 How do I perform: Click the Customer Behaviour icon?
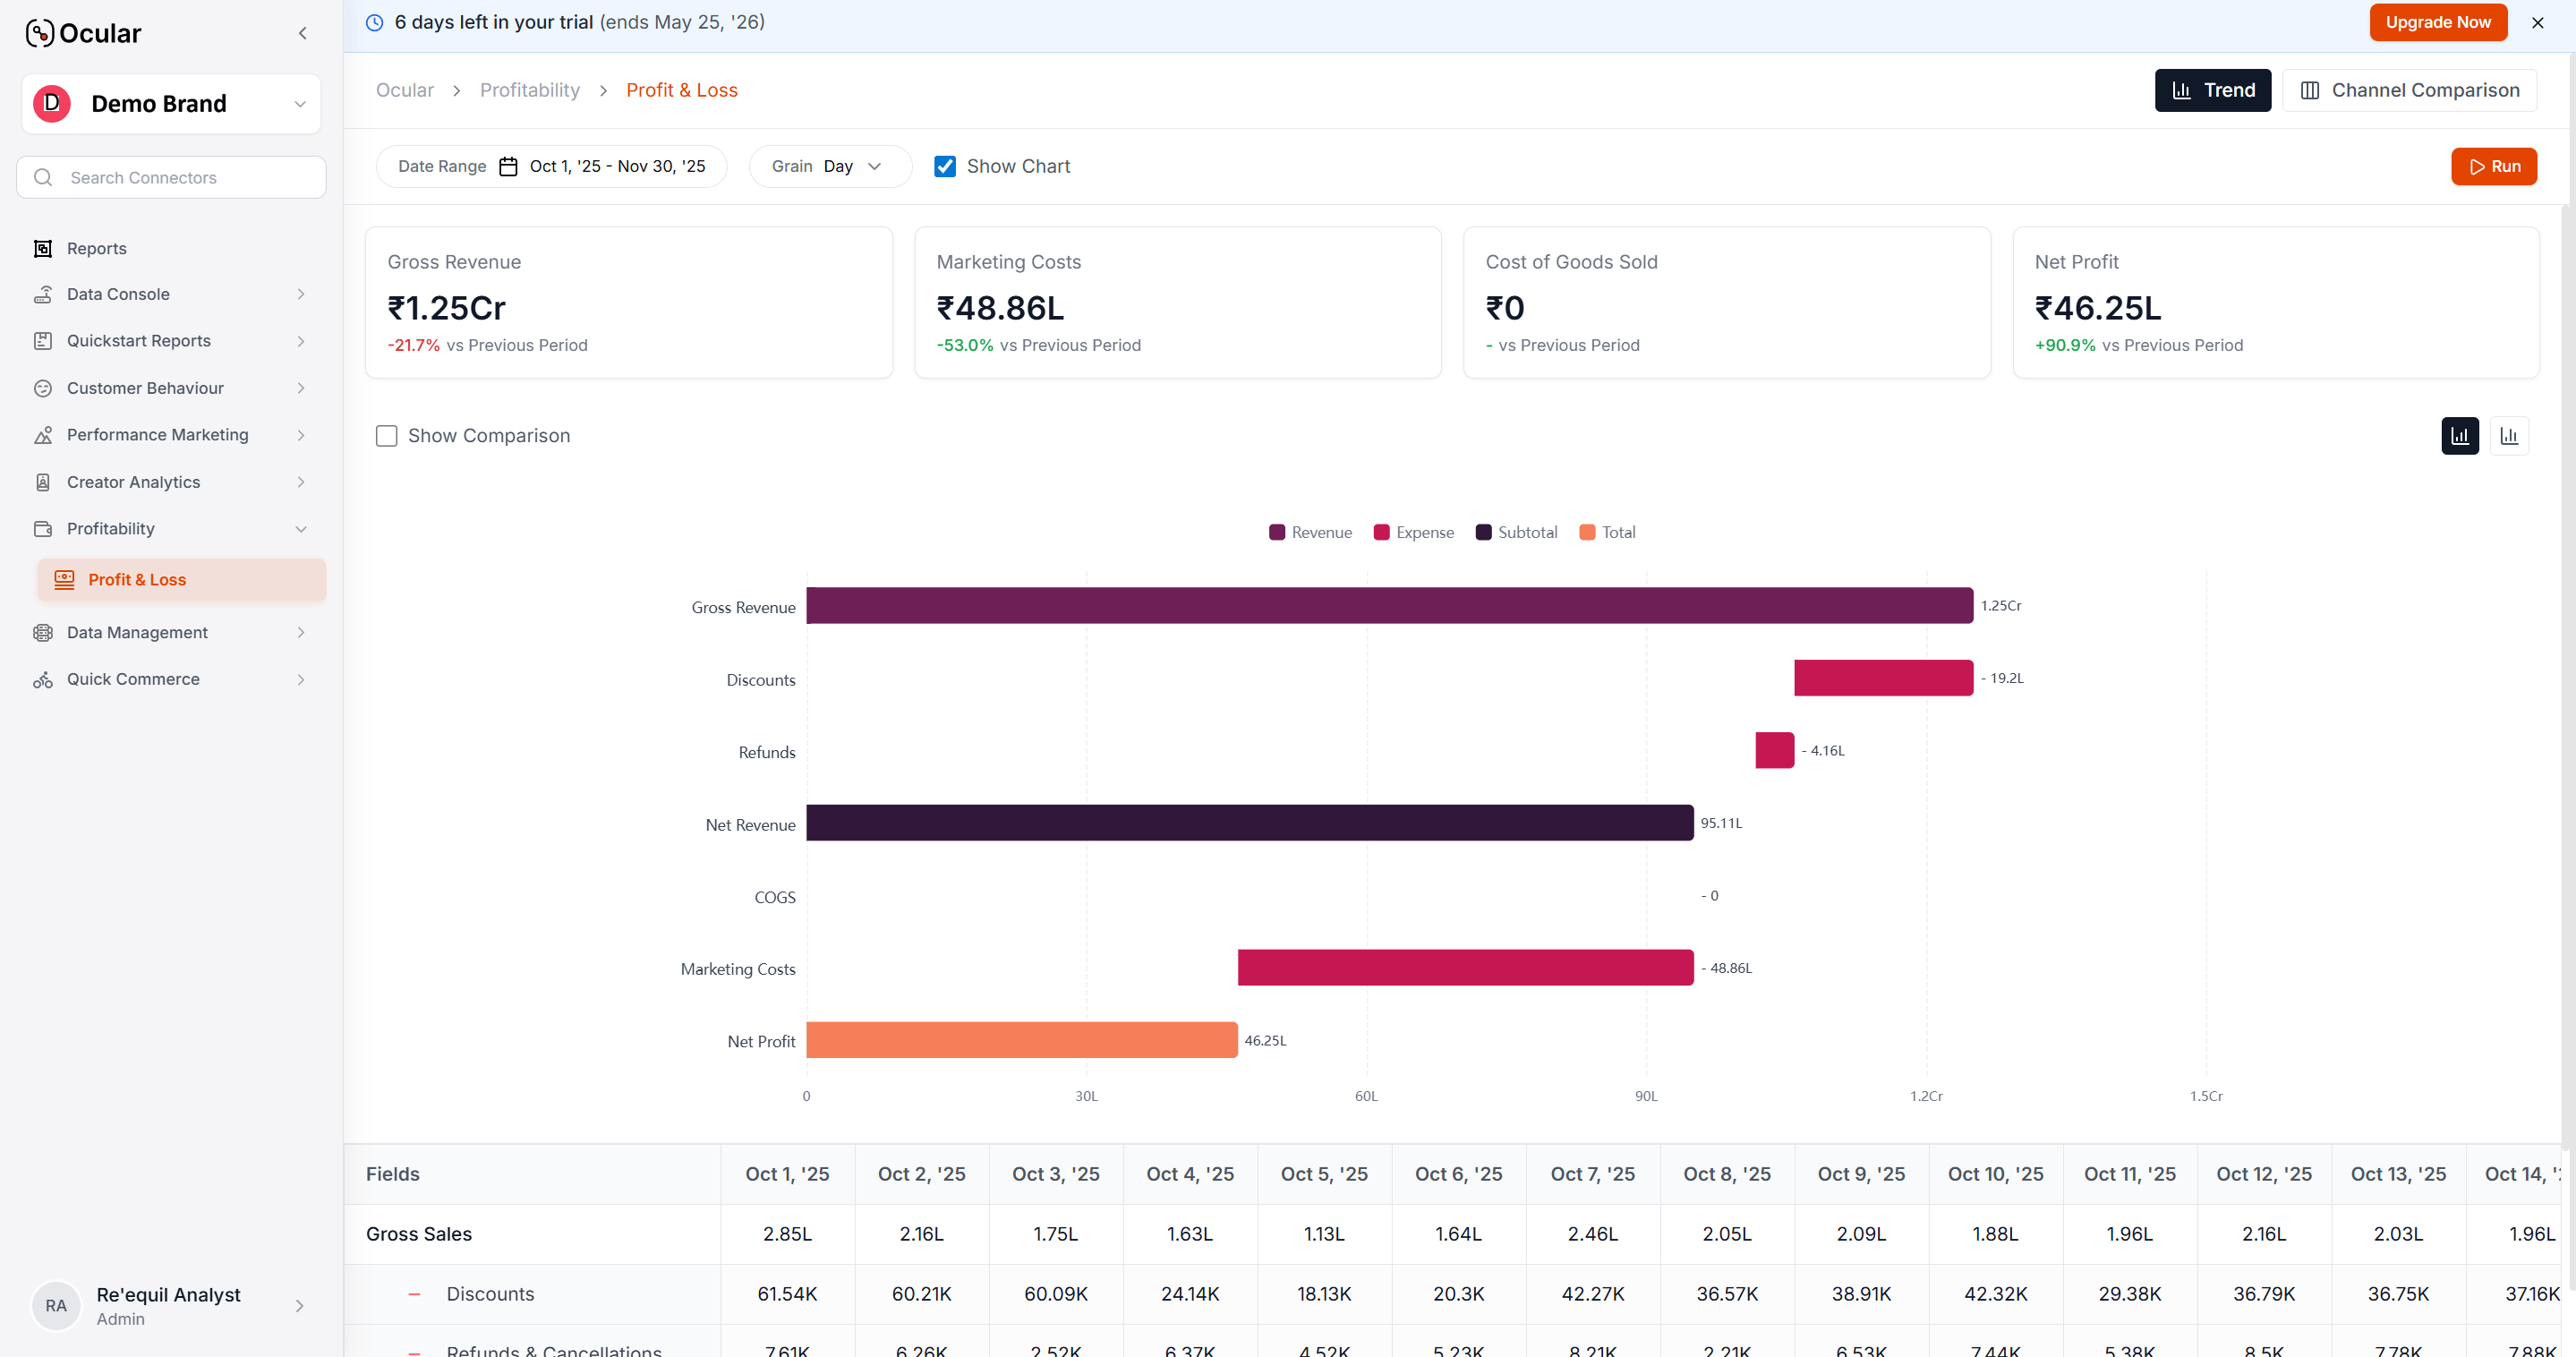click(x=43, y=388)
